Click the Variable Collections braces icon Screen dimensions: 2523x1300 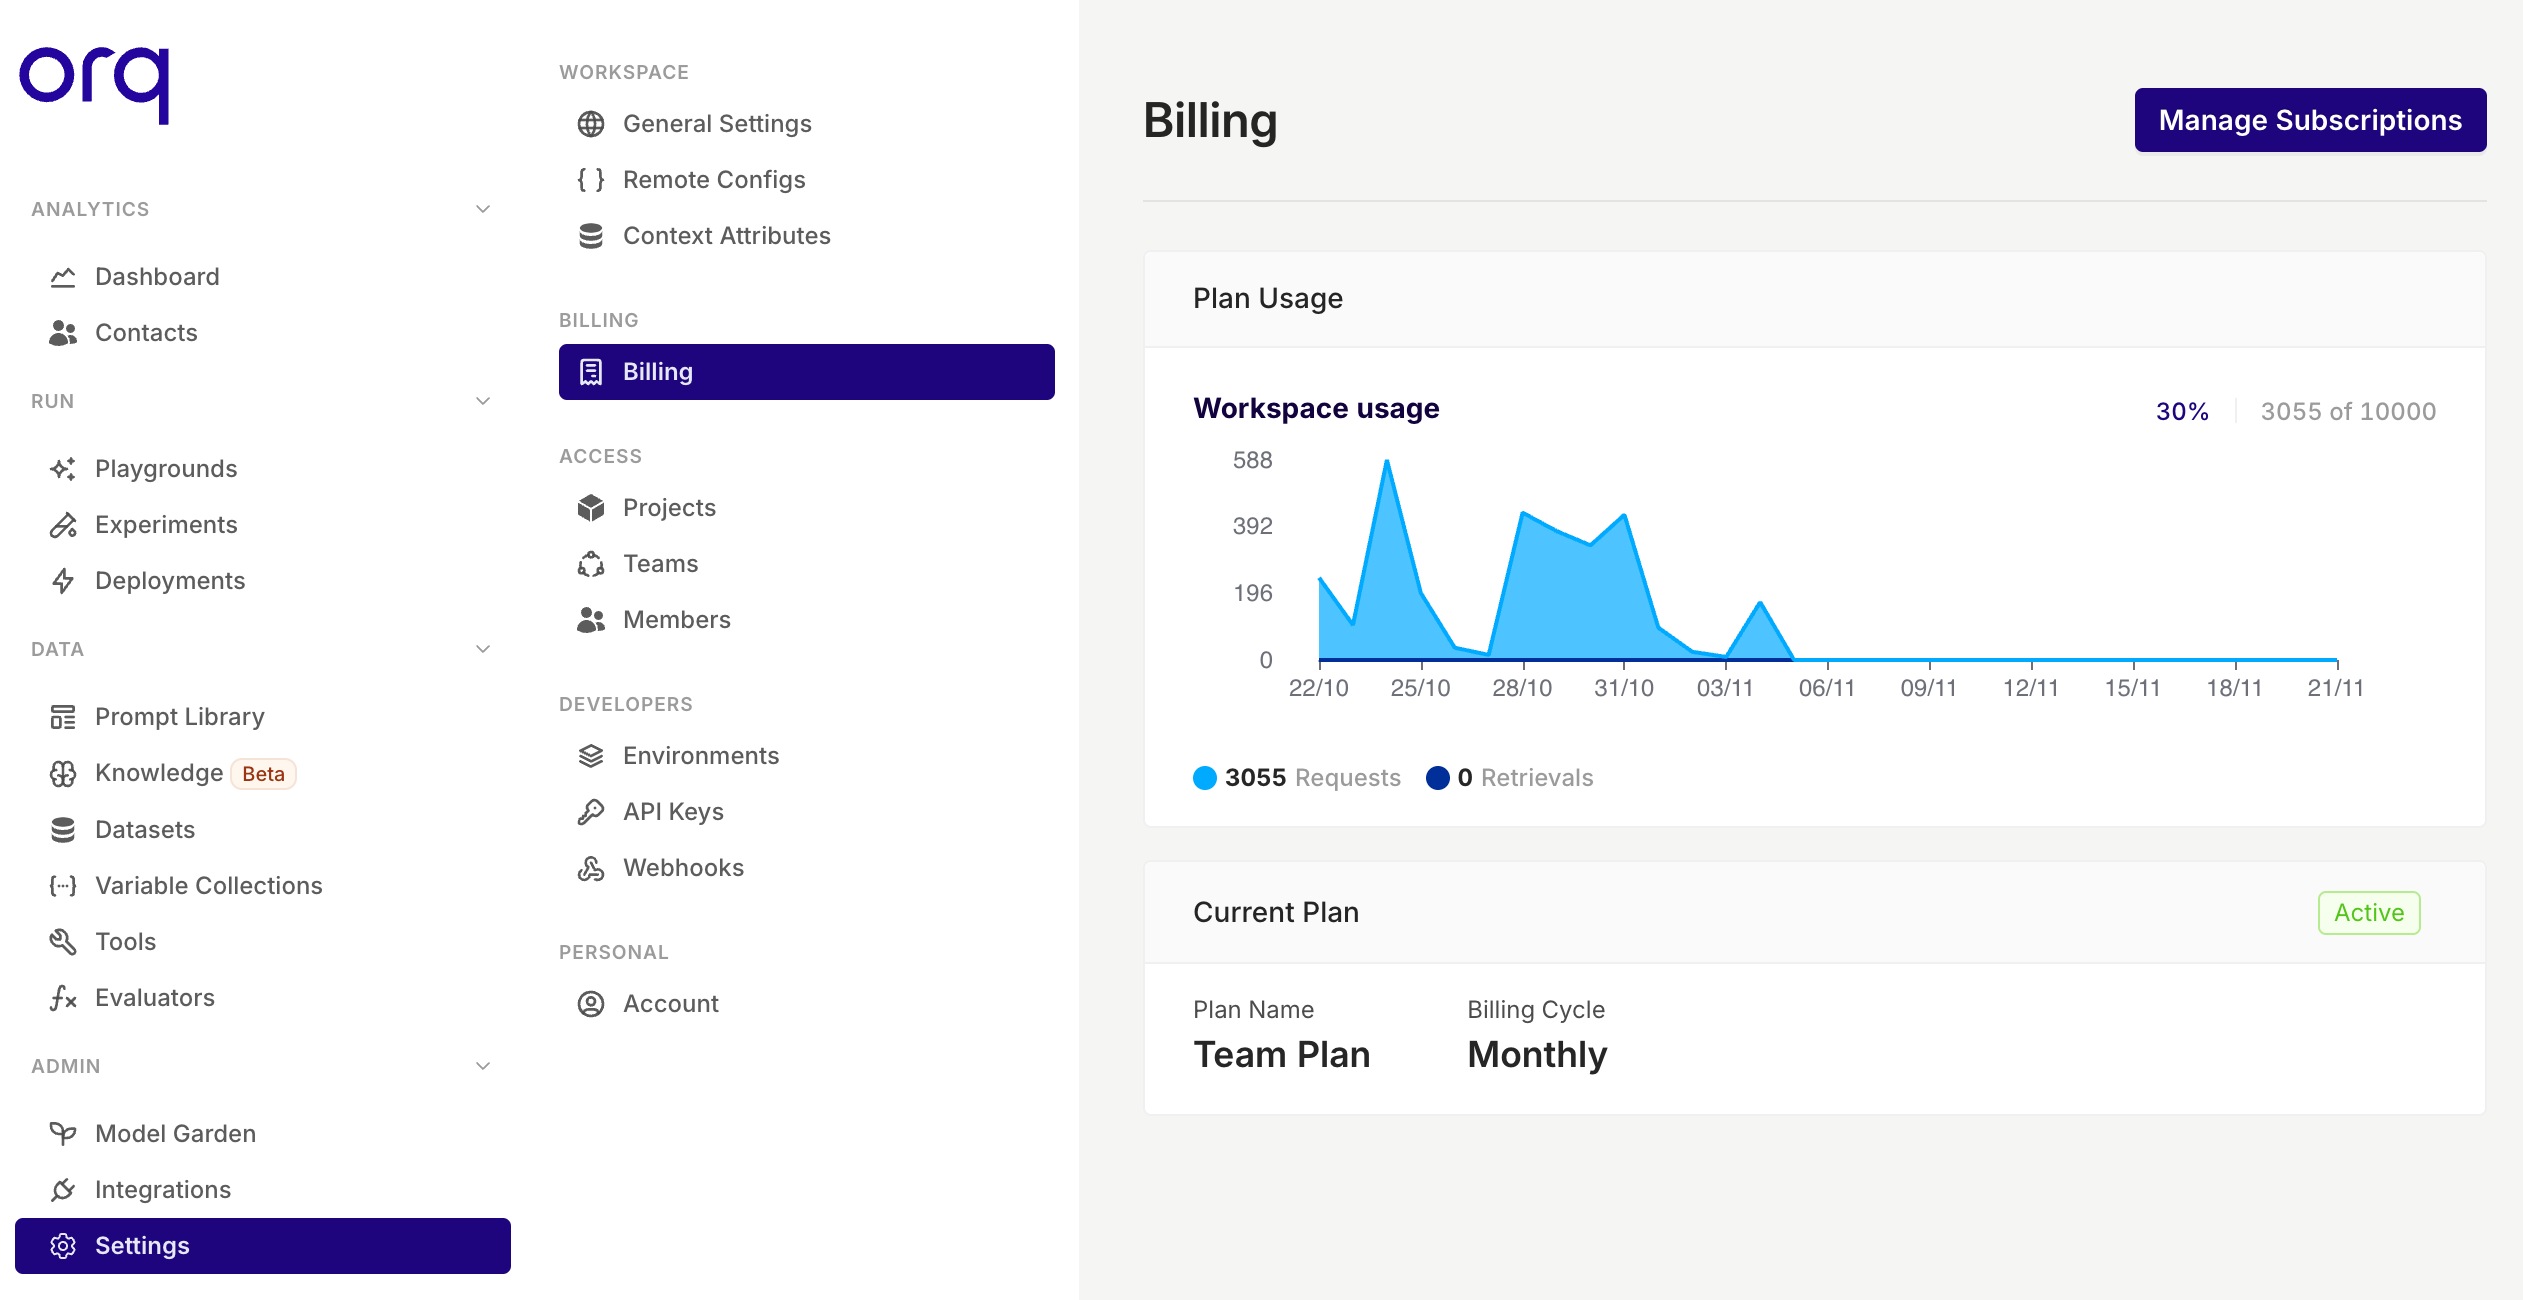pyautogui.click(x=63, y=886)
